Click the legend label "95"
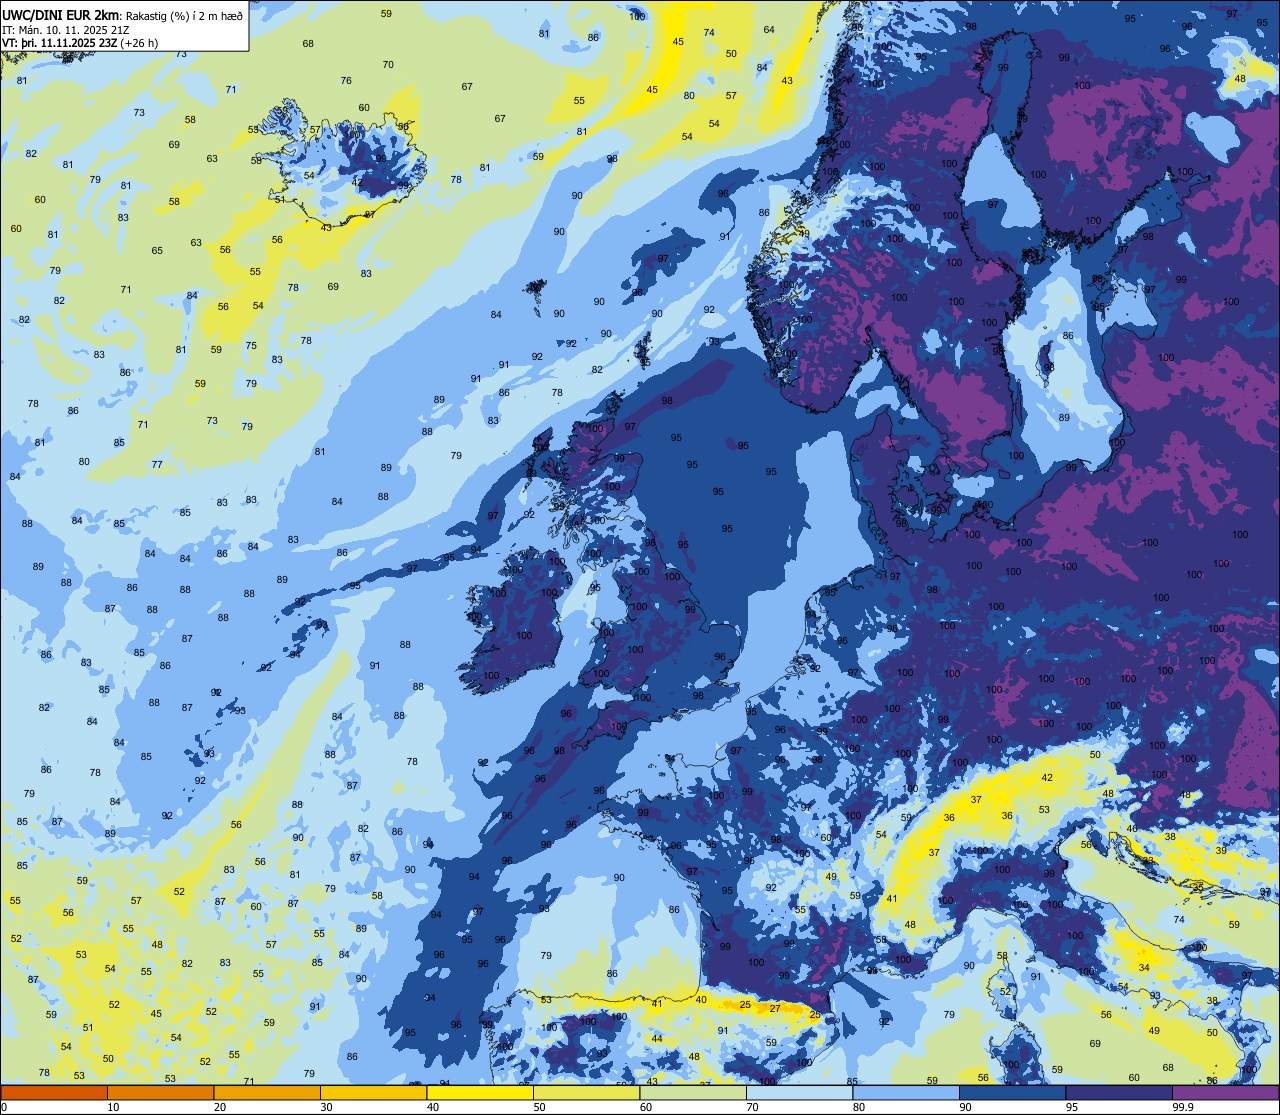 1074,1107
